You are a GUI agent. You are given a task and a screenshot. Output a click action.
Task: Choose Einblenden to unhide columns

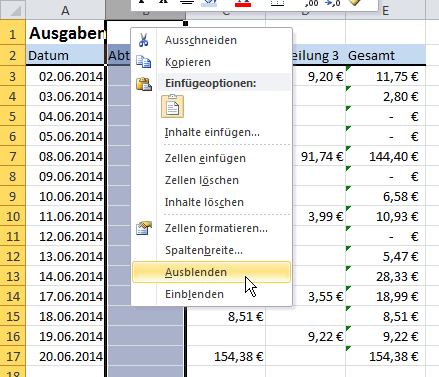click(x=211, y=294)
